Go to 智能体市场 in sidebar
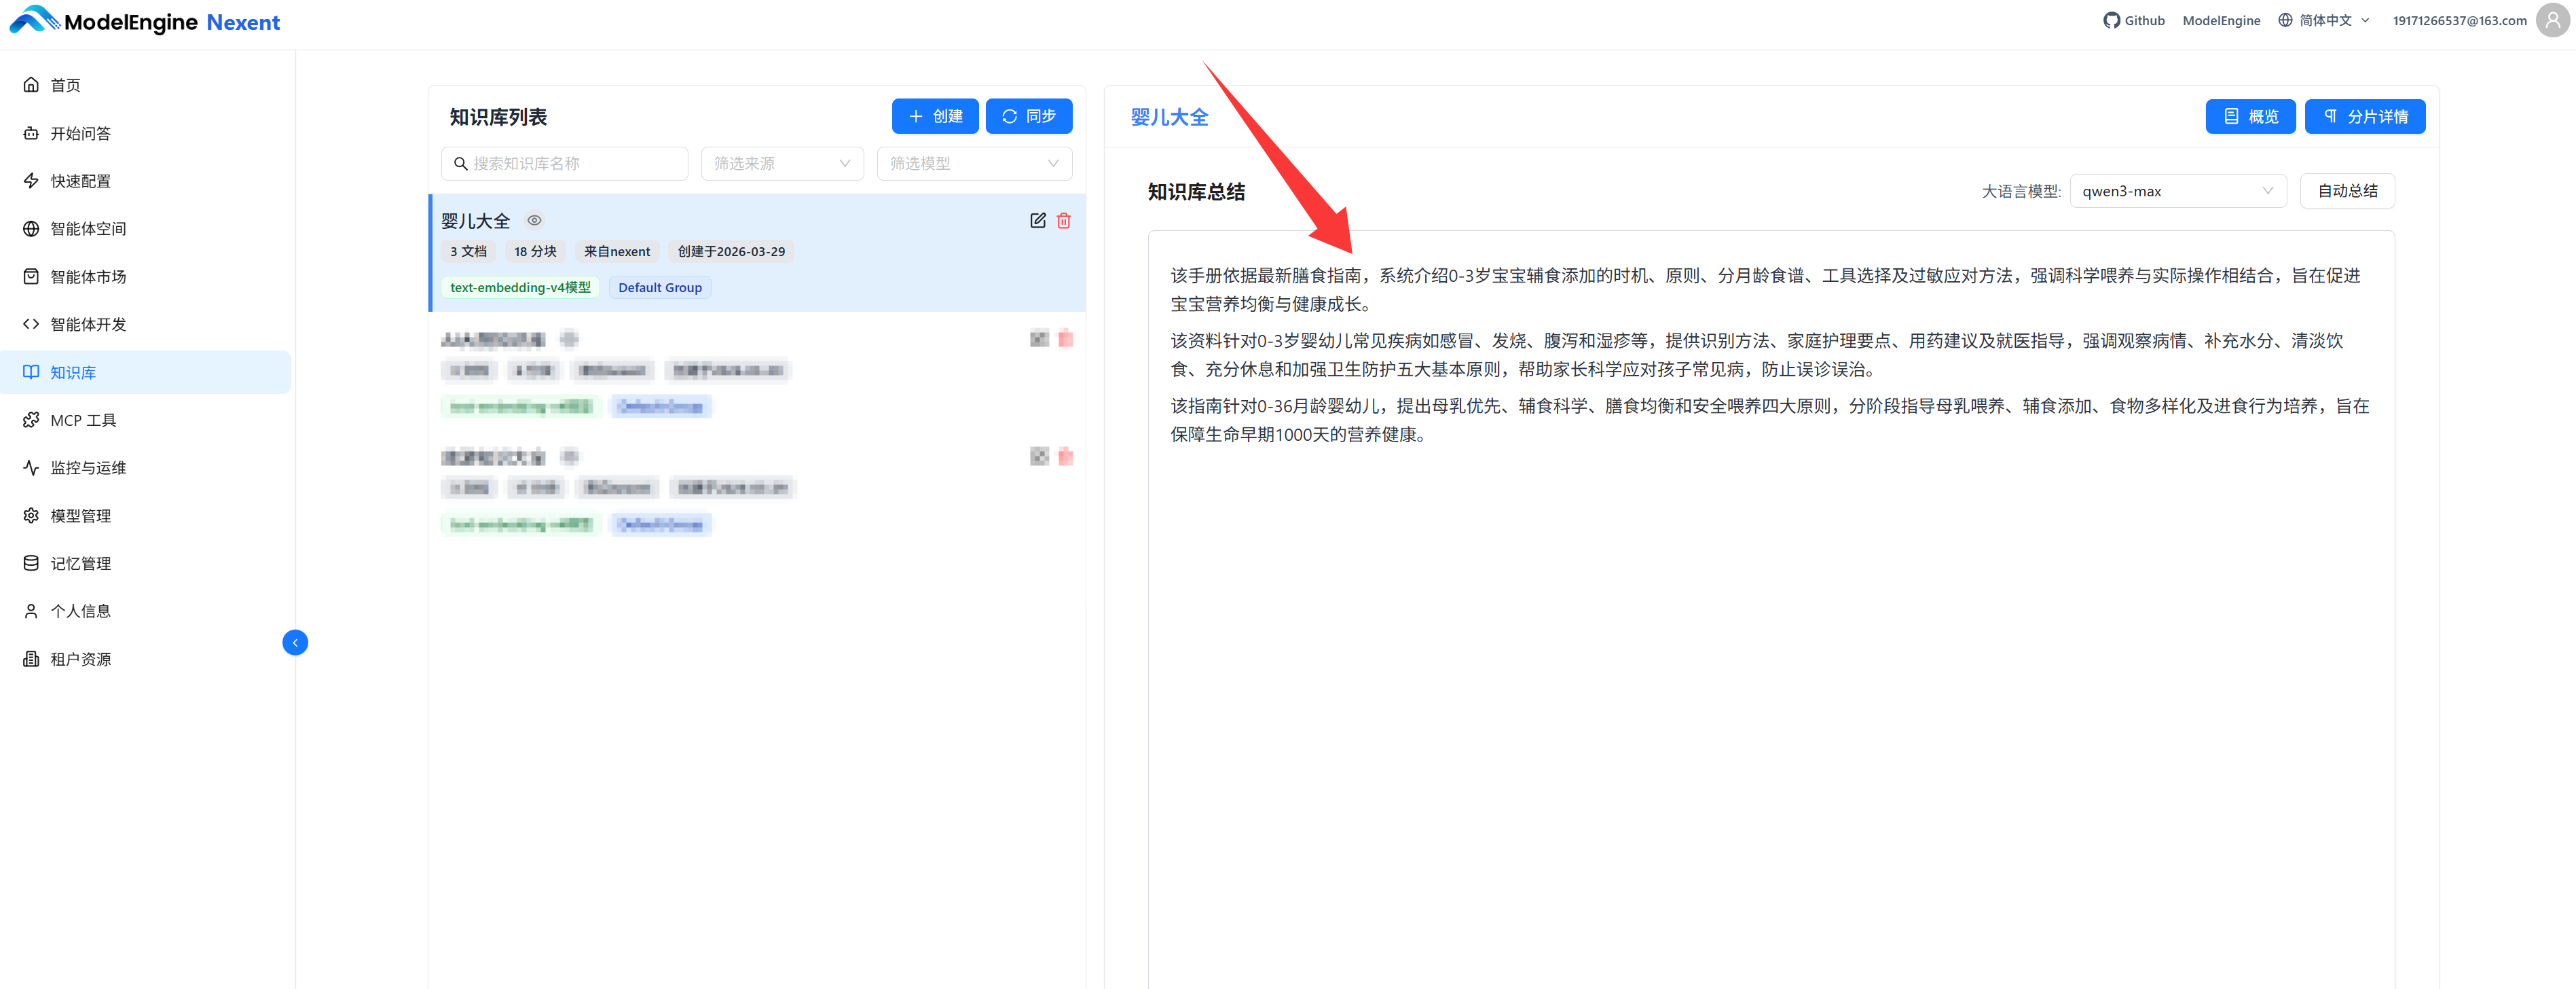This screenshot has width=2576, height=989. (88, 276)
